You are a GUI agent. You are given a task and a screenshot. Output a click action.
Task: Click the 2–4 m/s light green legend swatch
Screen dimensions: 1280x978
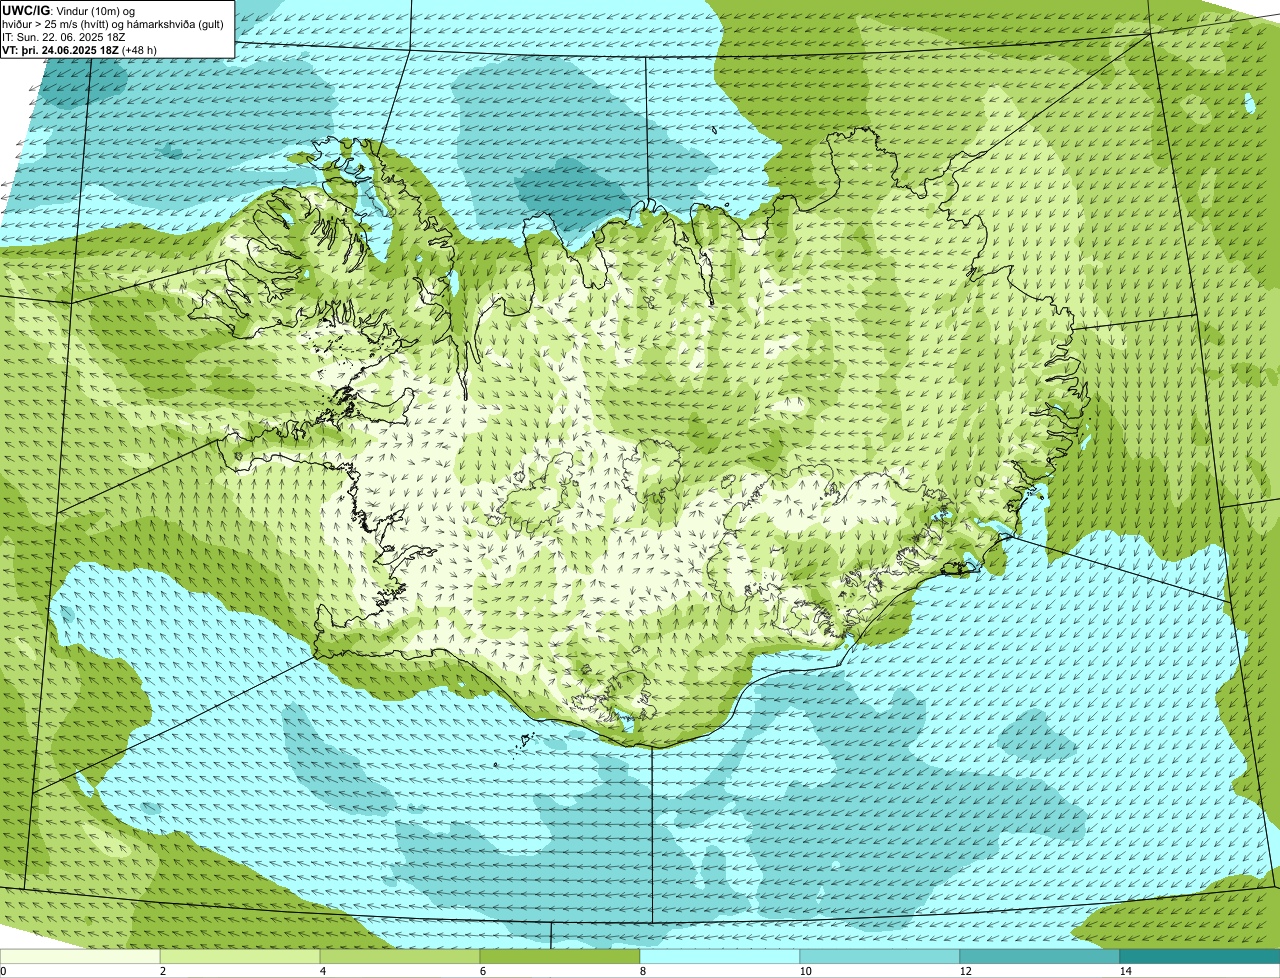(x=240, y=956)
